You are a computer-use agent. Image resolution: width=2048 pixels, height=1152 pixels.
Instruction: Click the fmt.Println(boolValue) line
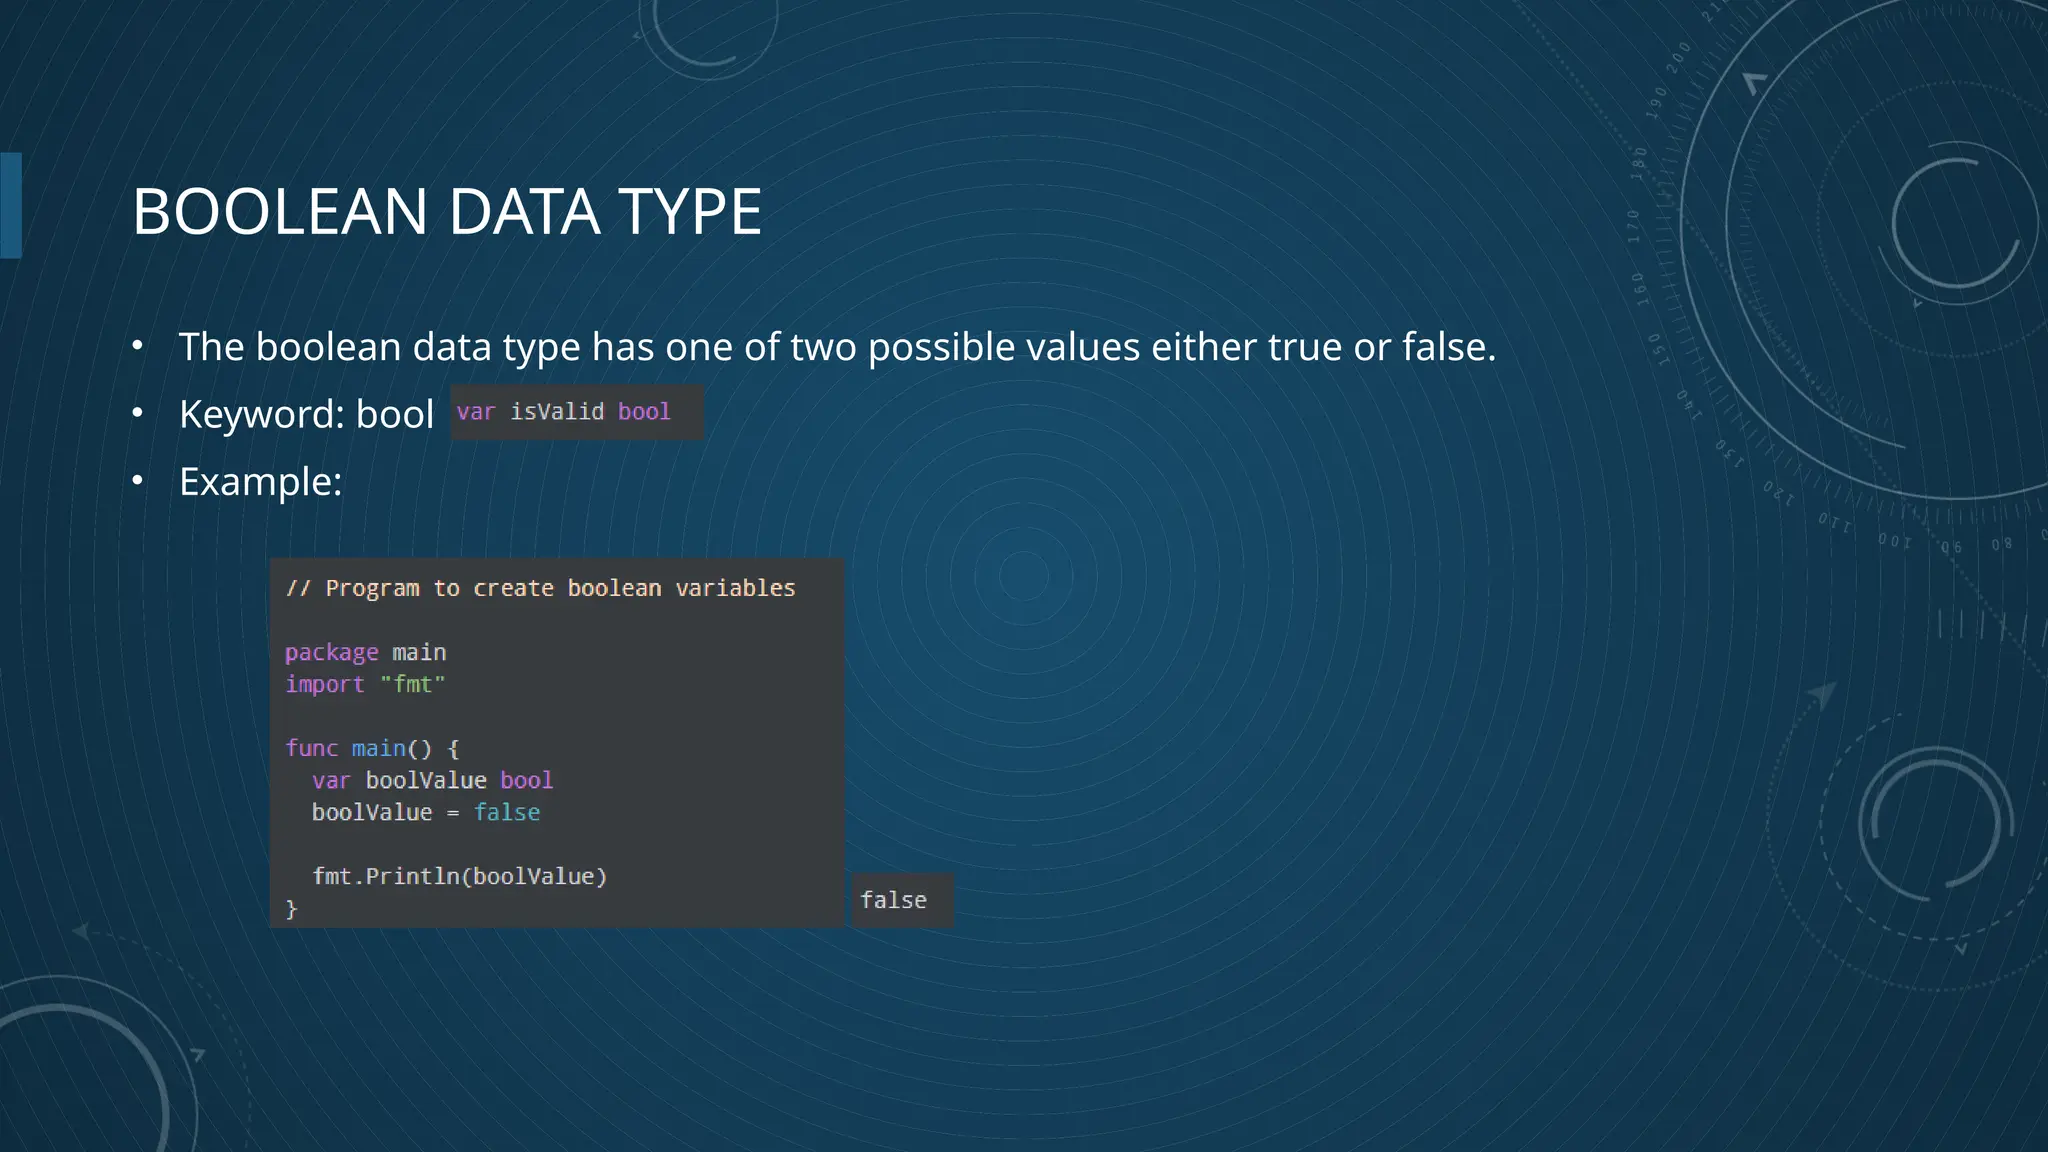click(x=460, y=876)
